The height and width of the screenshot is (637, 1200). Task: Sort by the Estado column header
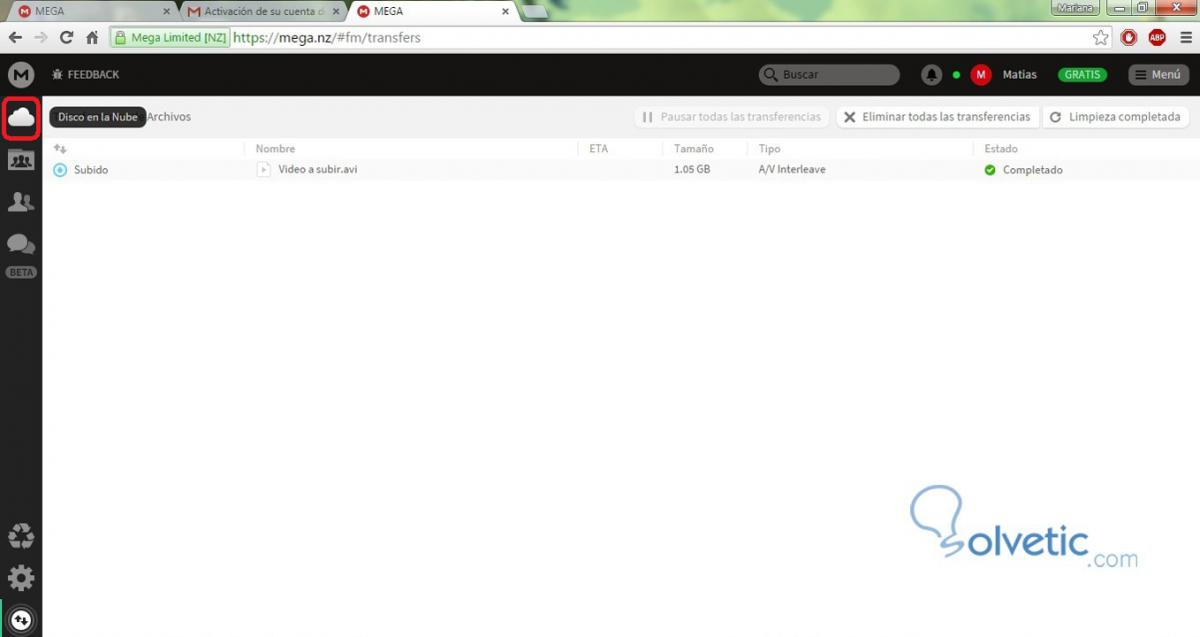(x=1000, y=149)
